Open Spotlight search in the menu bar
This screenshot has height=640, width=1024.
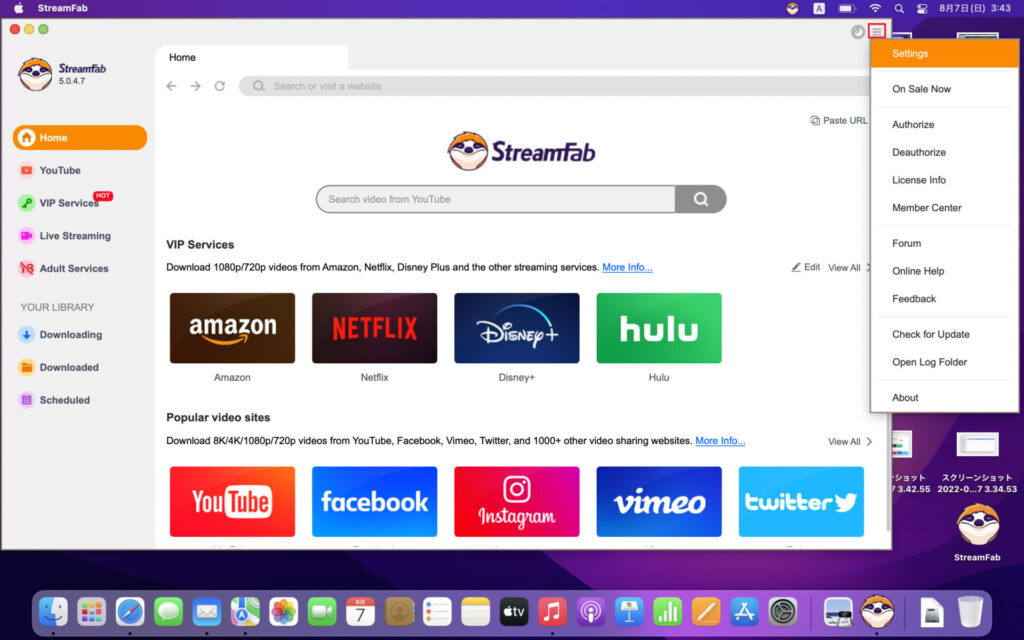899,8
